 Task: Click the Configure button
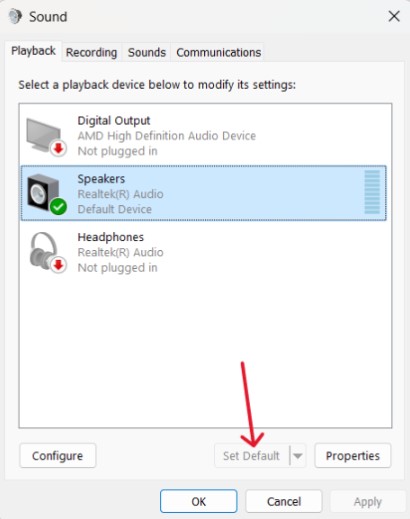click(x=57, y=455)
